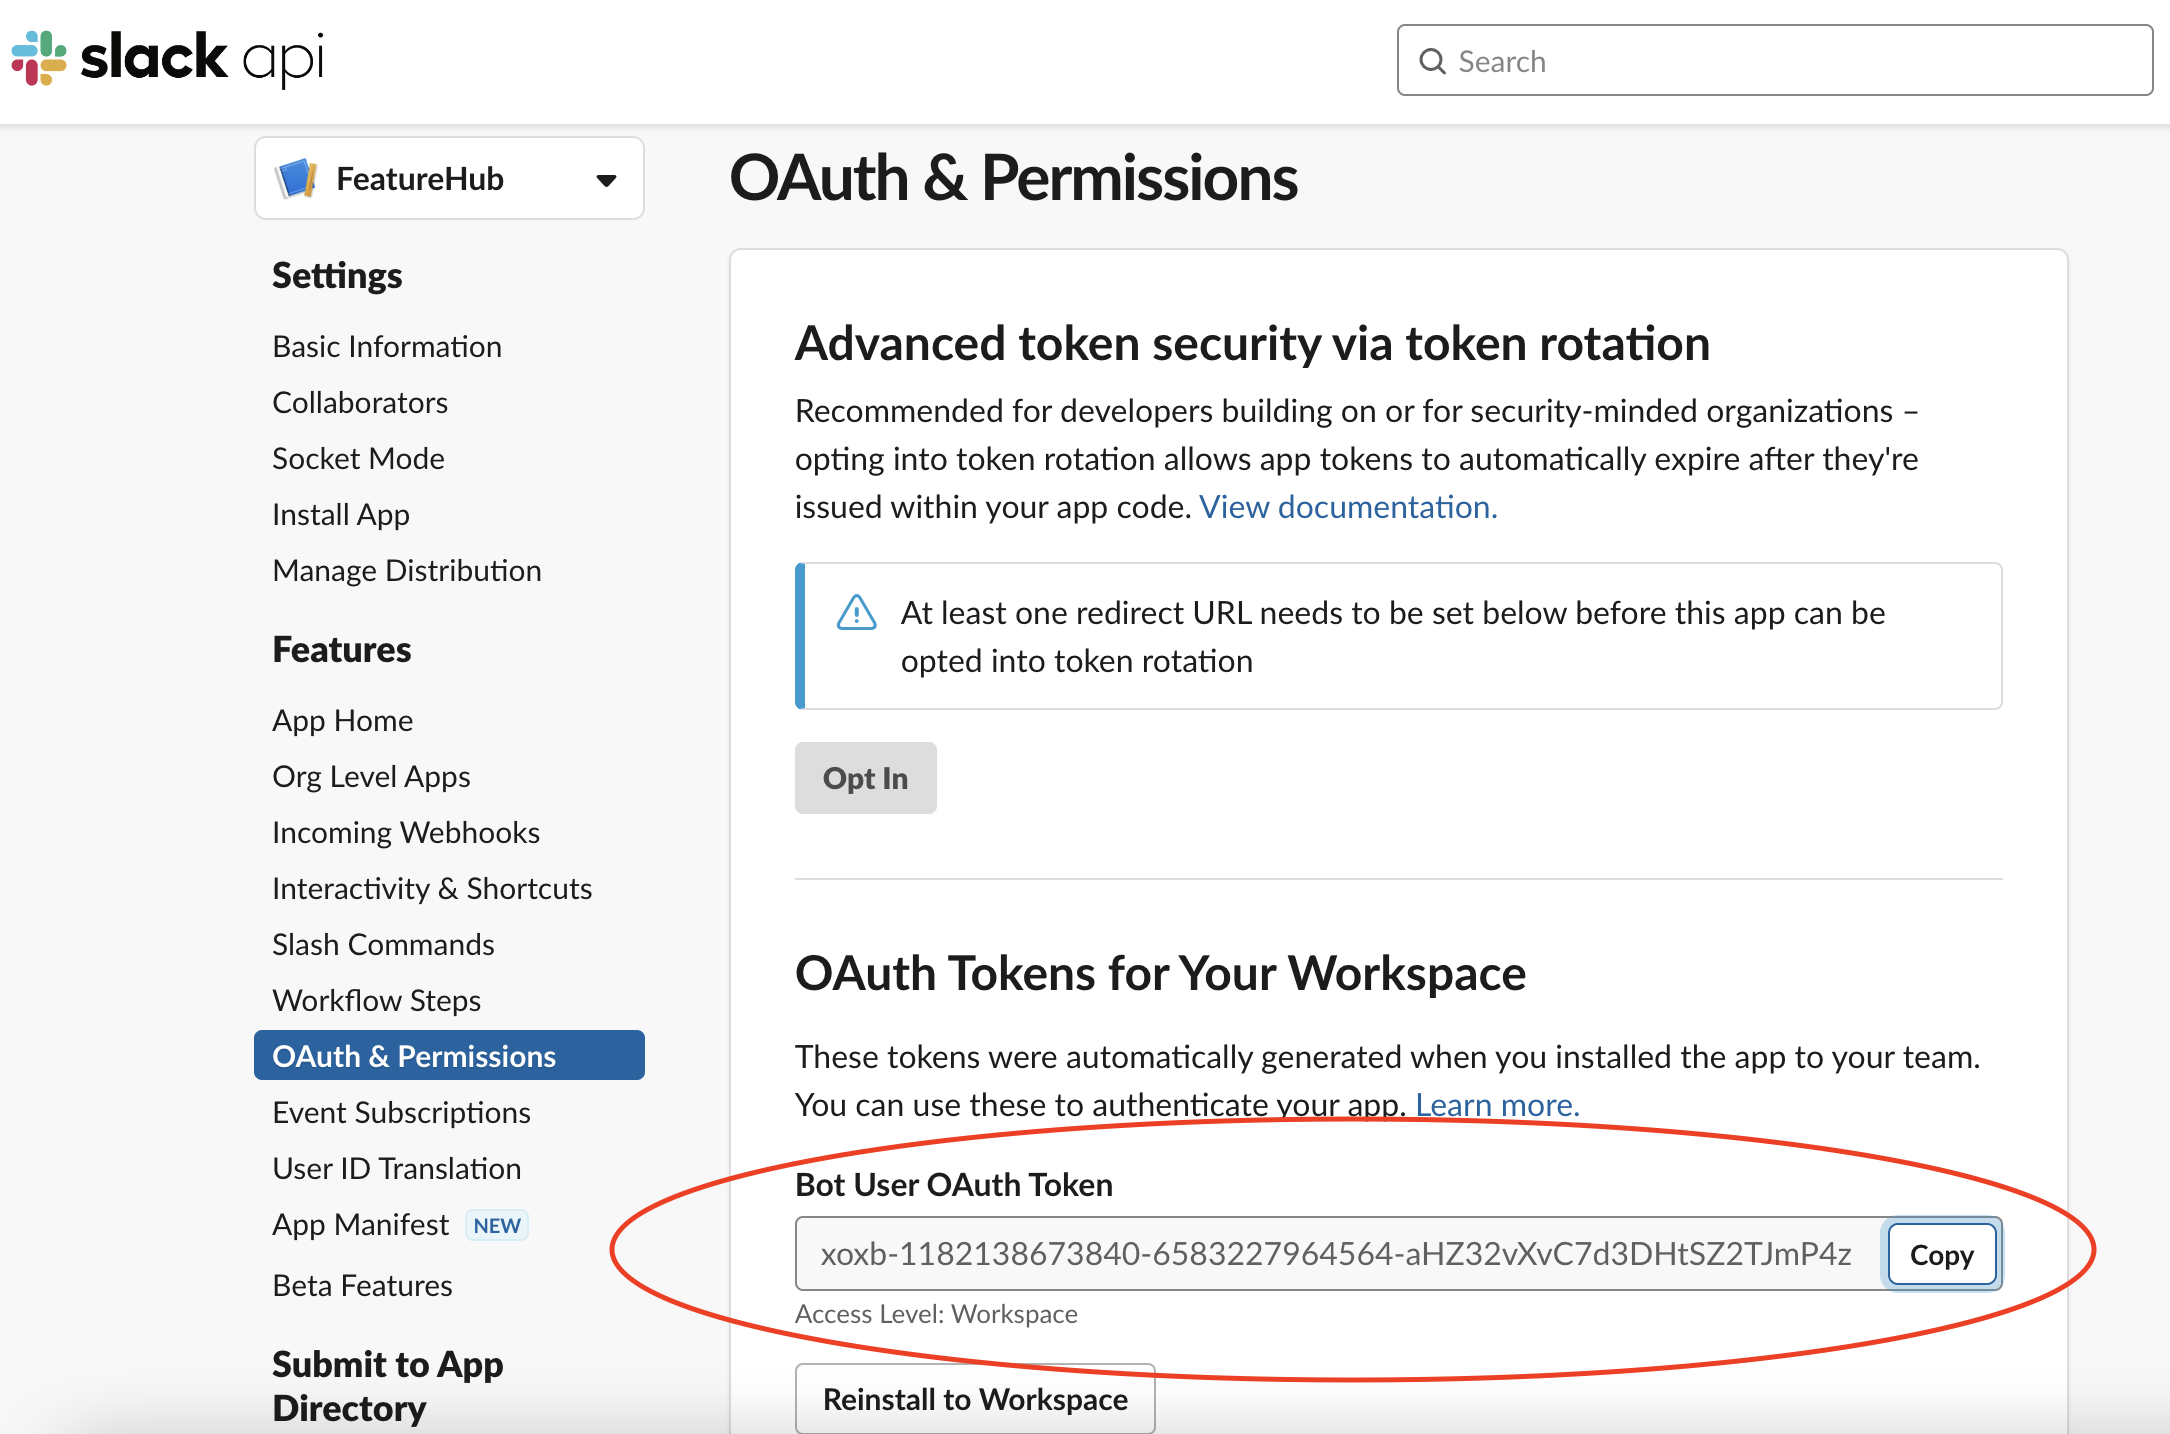Click Reinstall to Workspace button
The image size is (2170, 1434).
click(x=975, y=1399)
